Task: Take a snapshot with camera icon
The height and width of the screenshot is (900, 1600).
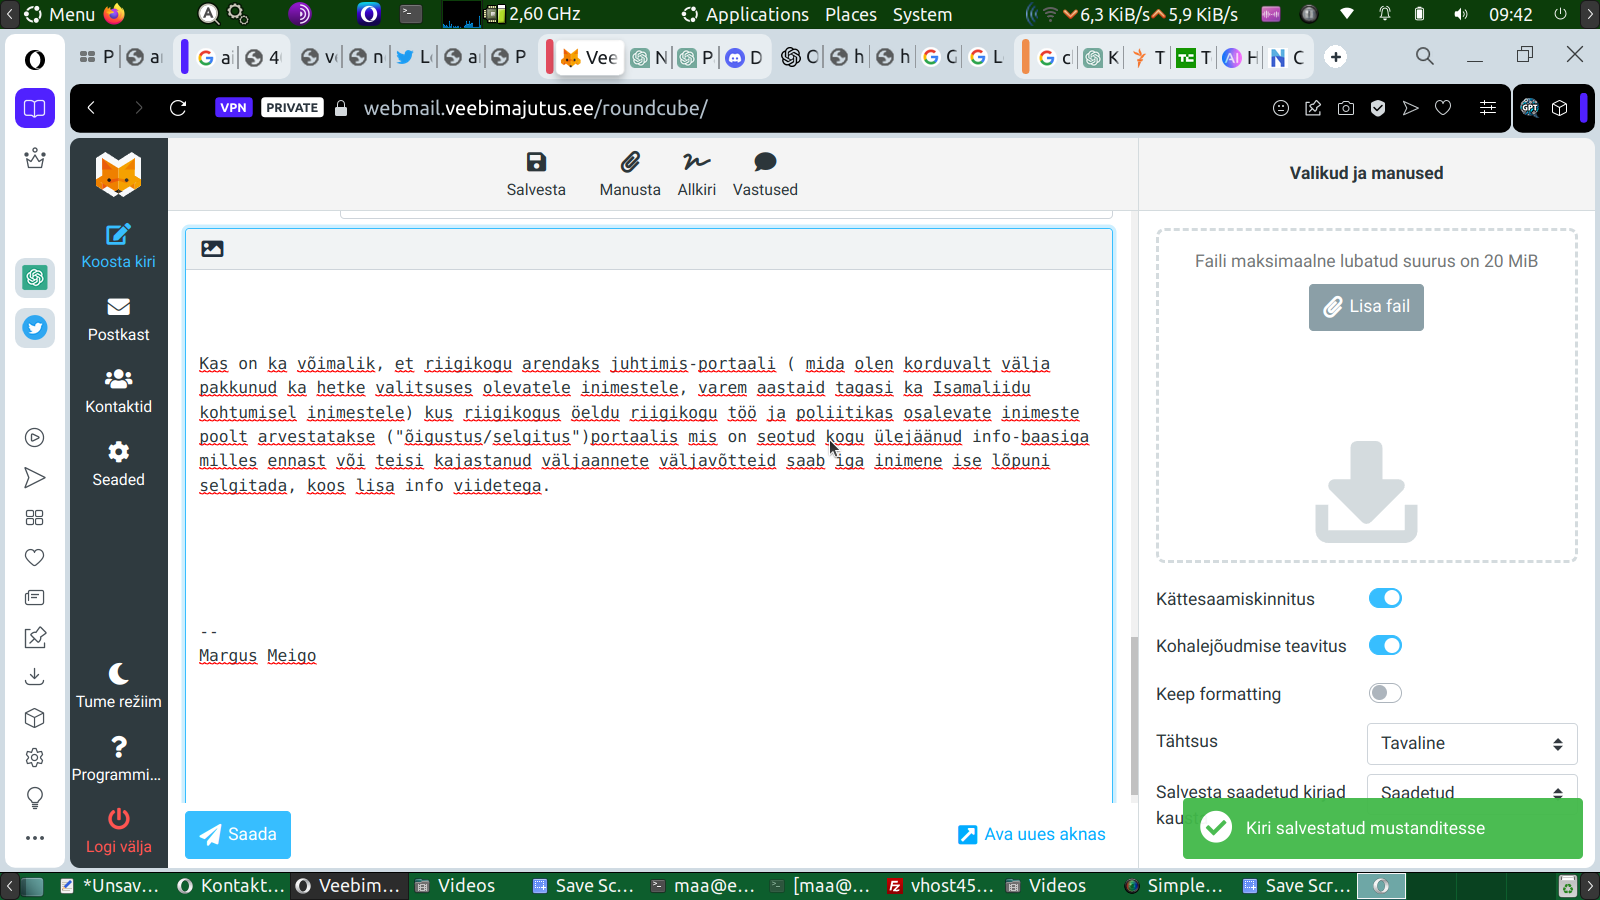Action: click(x=1346, y=108)
